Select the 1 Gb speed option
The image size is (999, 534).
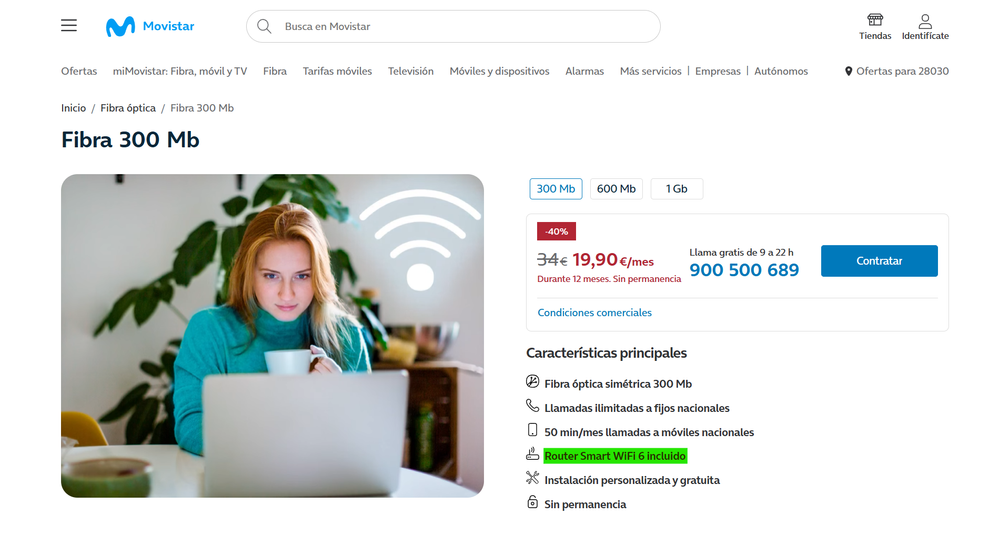677,189
